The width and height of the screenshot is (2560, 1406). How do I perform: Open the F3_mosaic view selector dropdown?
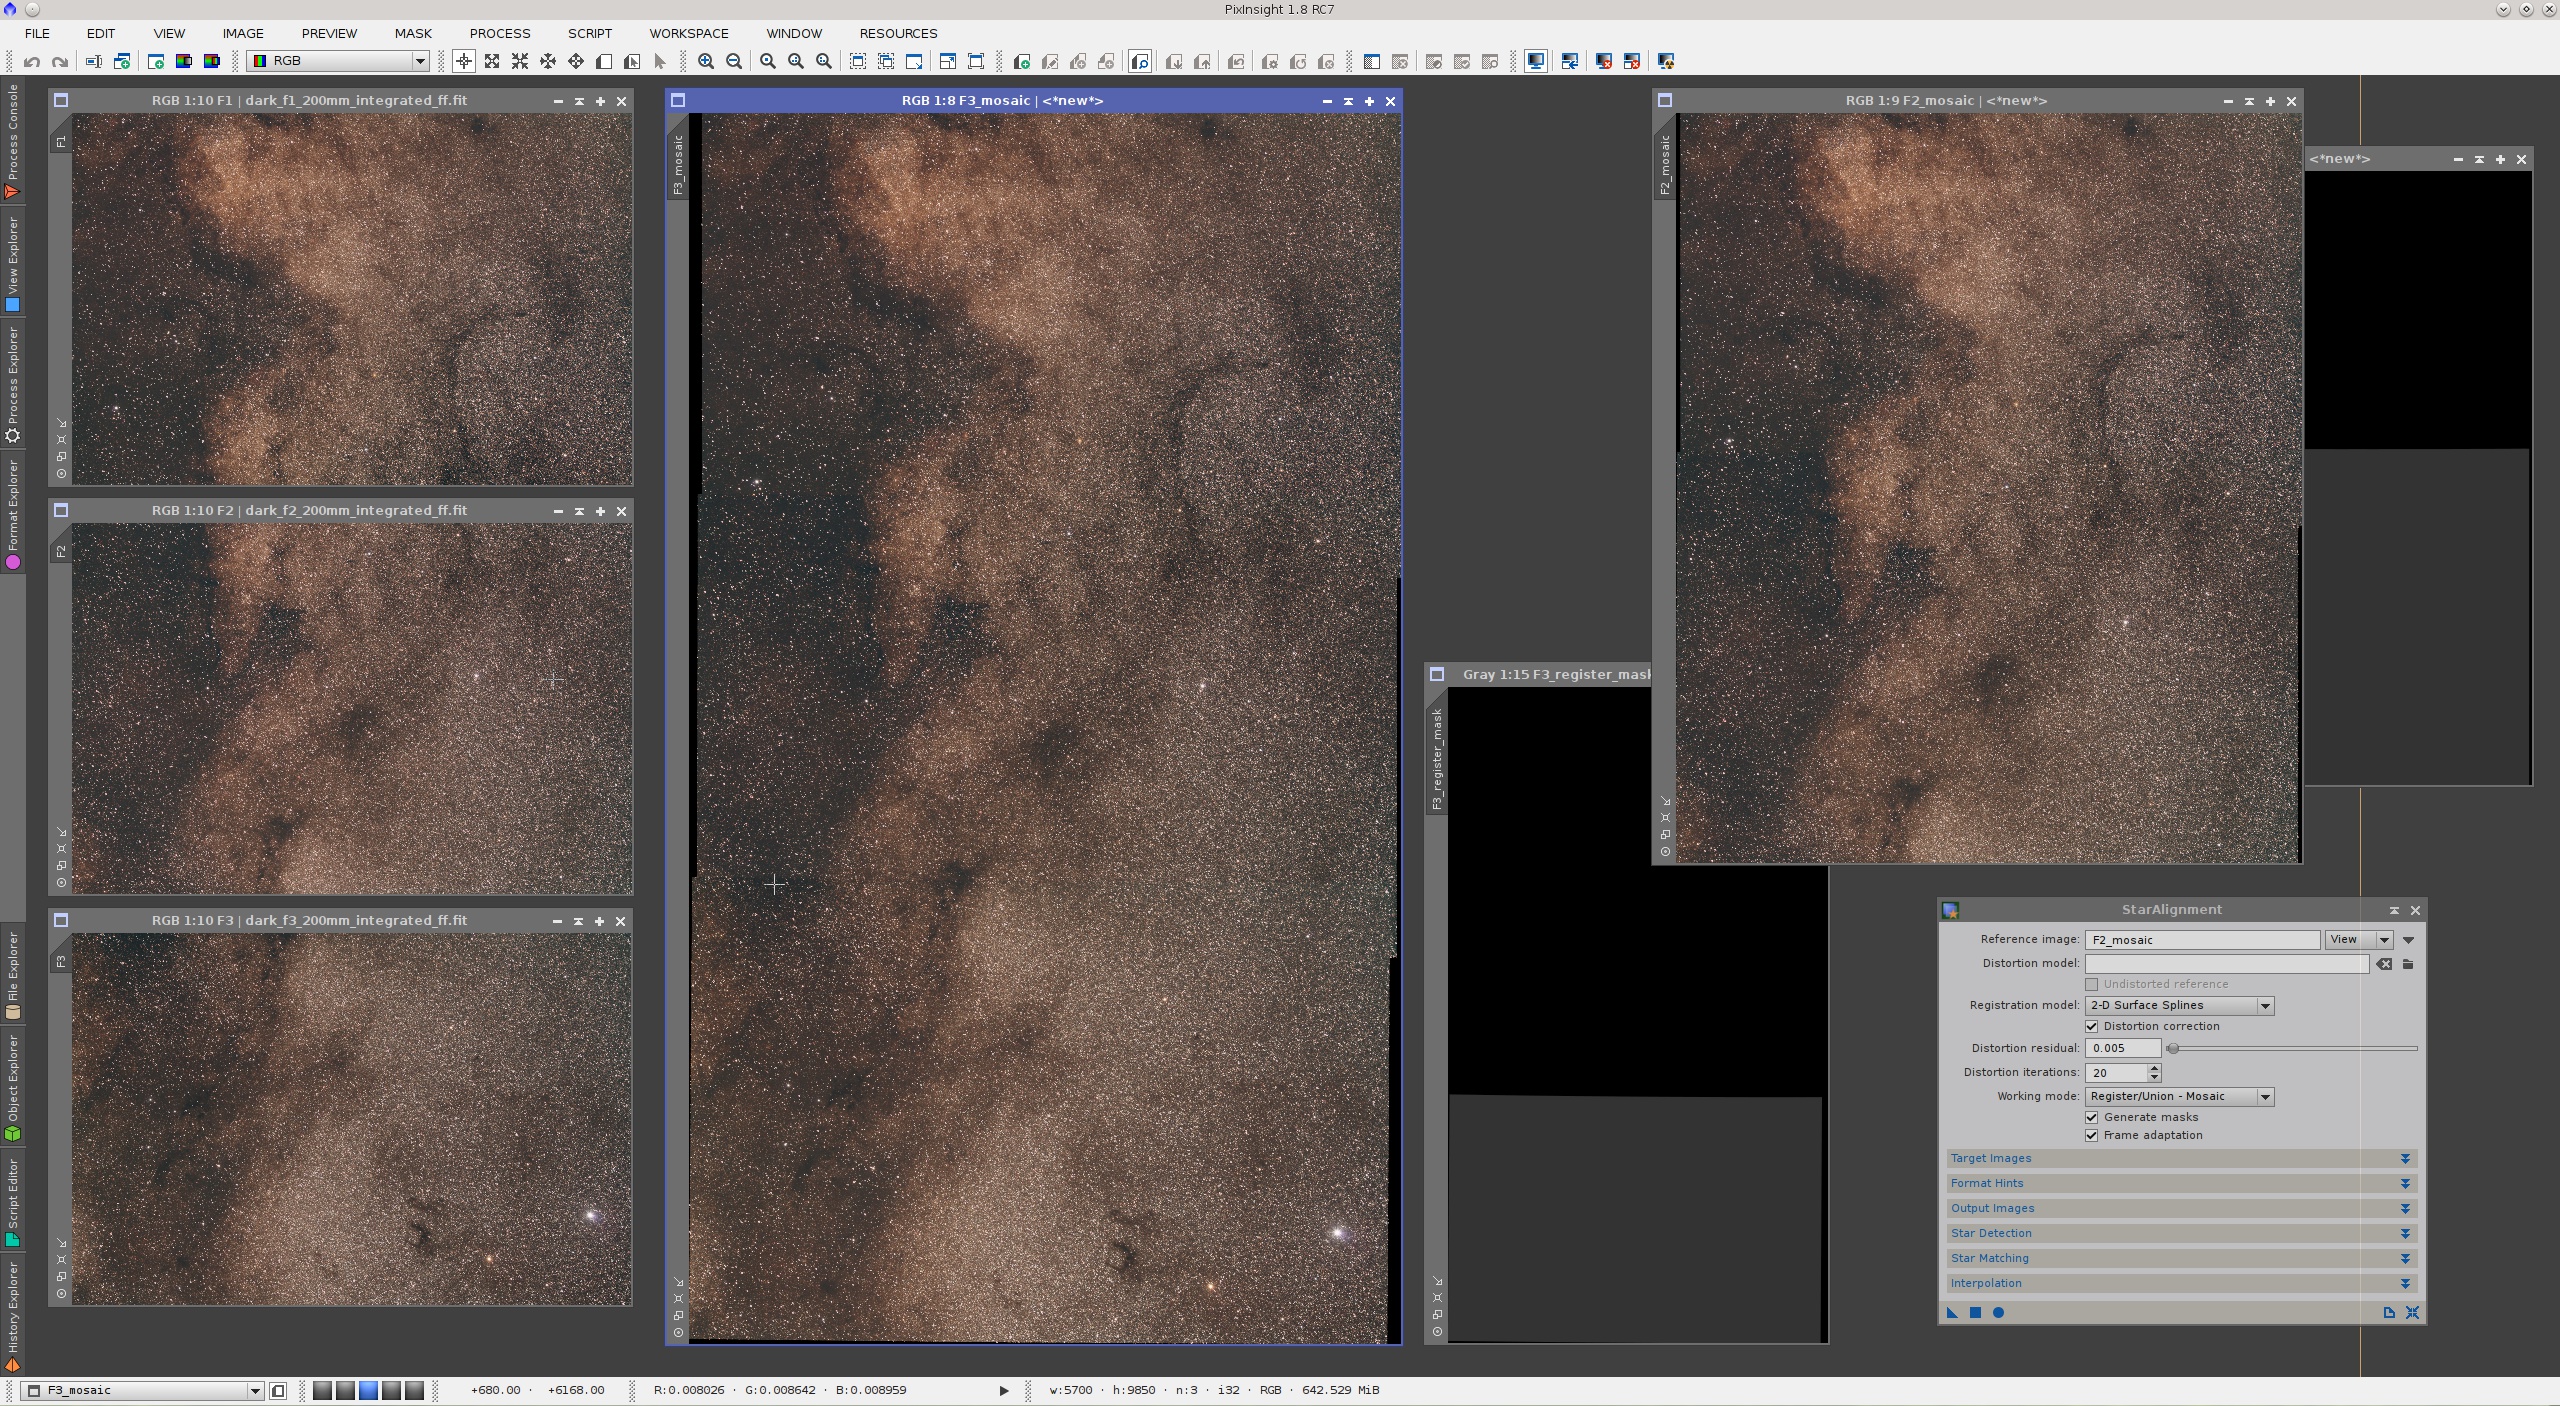tap(143, 1390)
